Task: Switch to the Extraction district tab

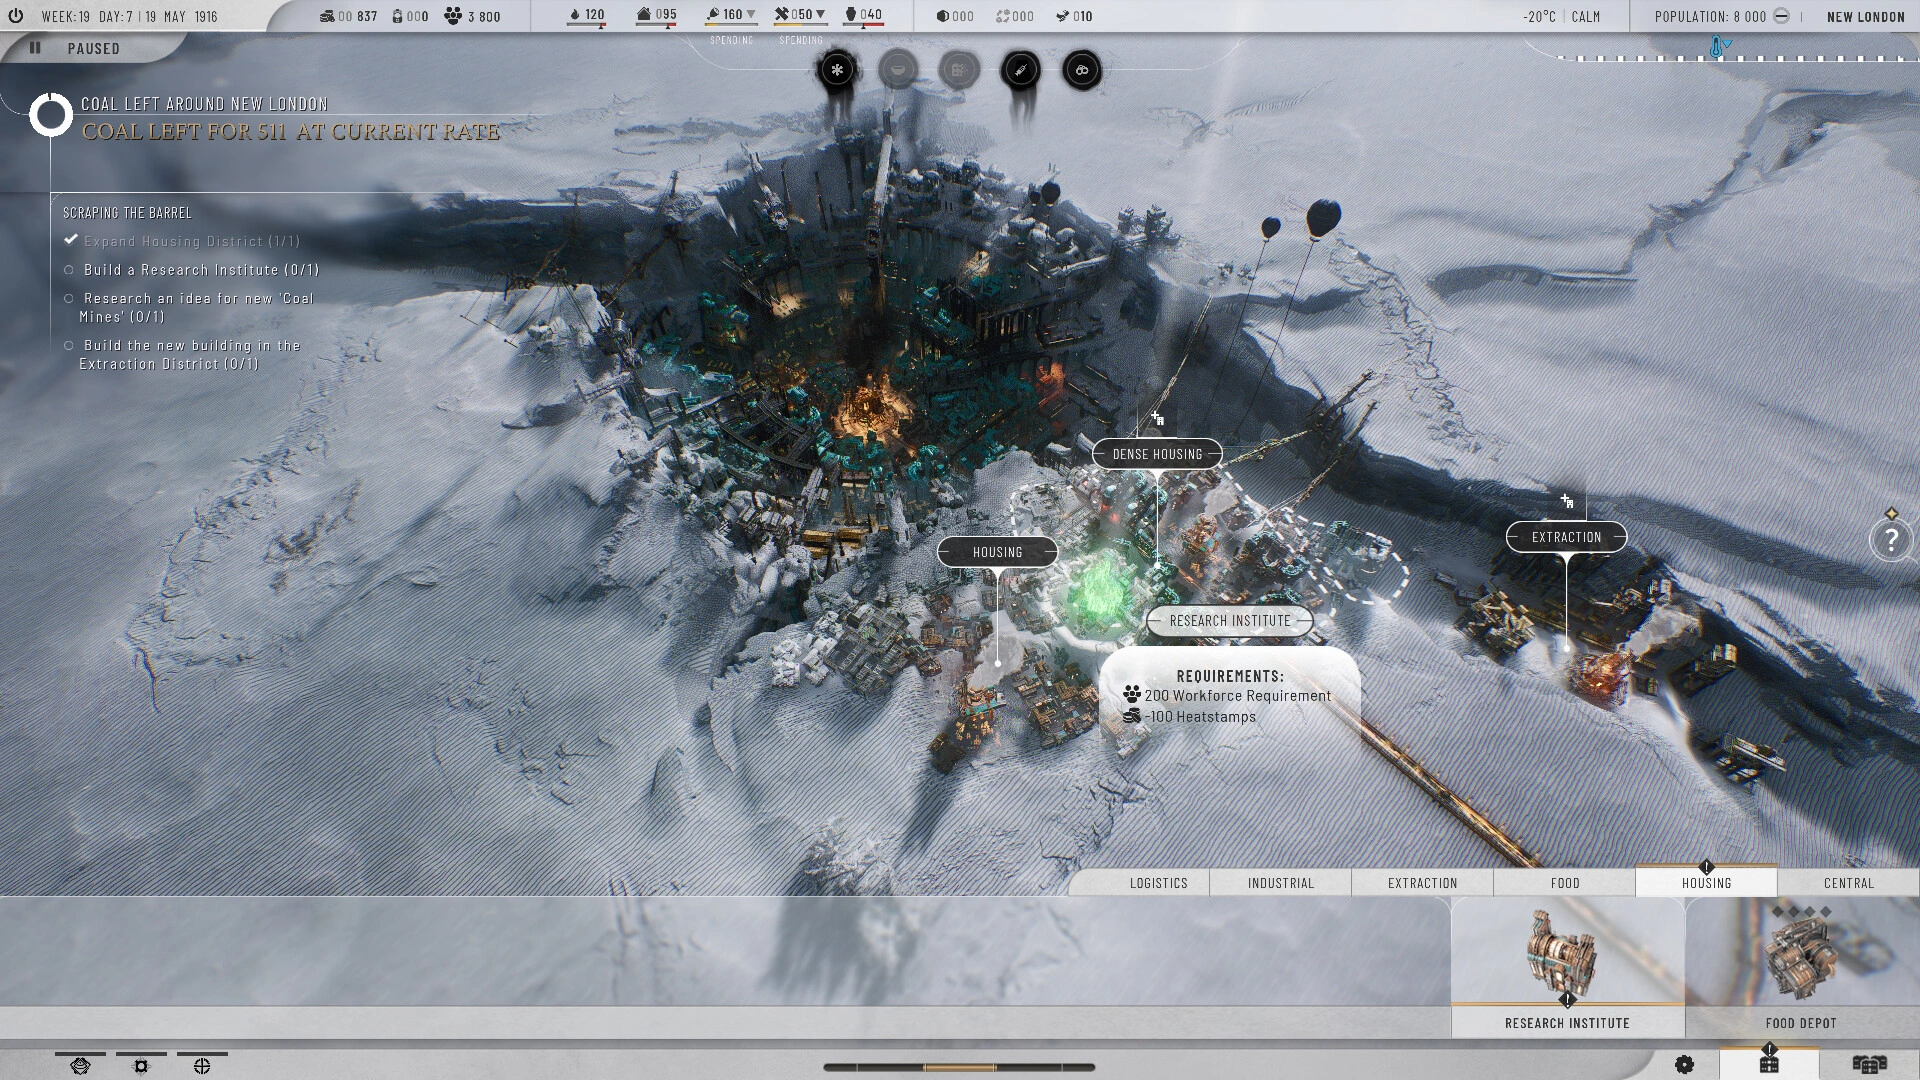Action: click(1423, 882)
